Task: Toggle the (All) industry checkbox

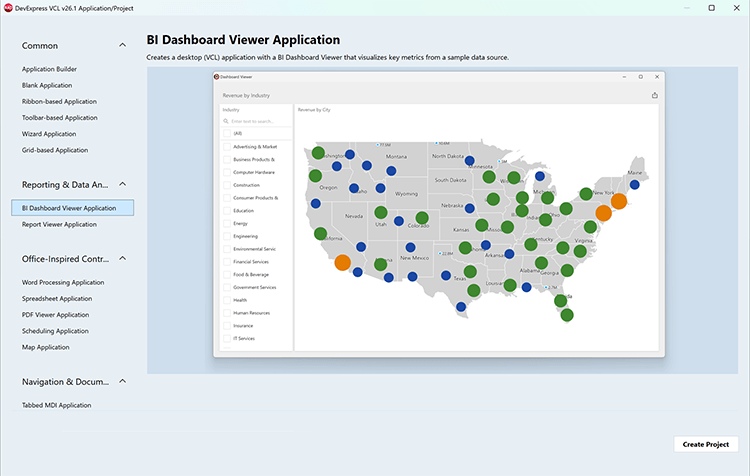Action: pyautogui.click(x=227, y=133)
